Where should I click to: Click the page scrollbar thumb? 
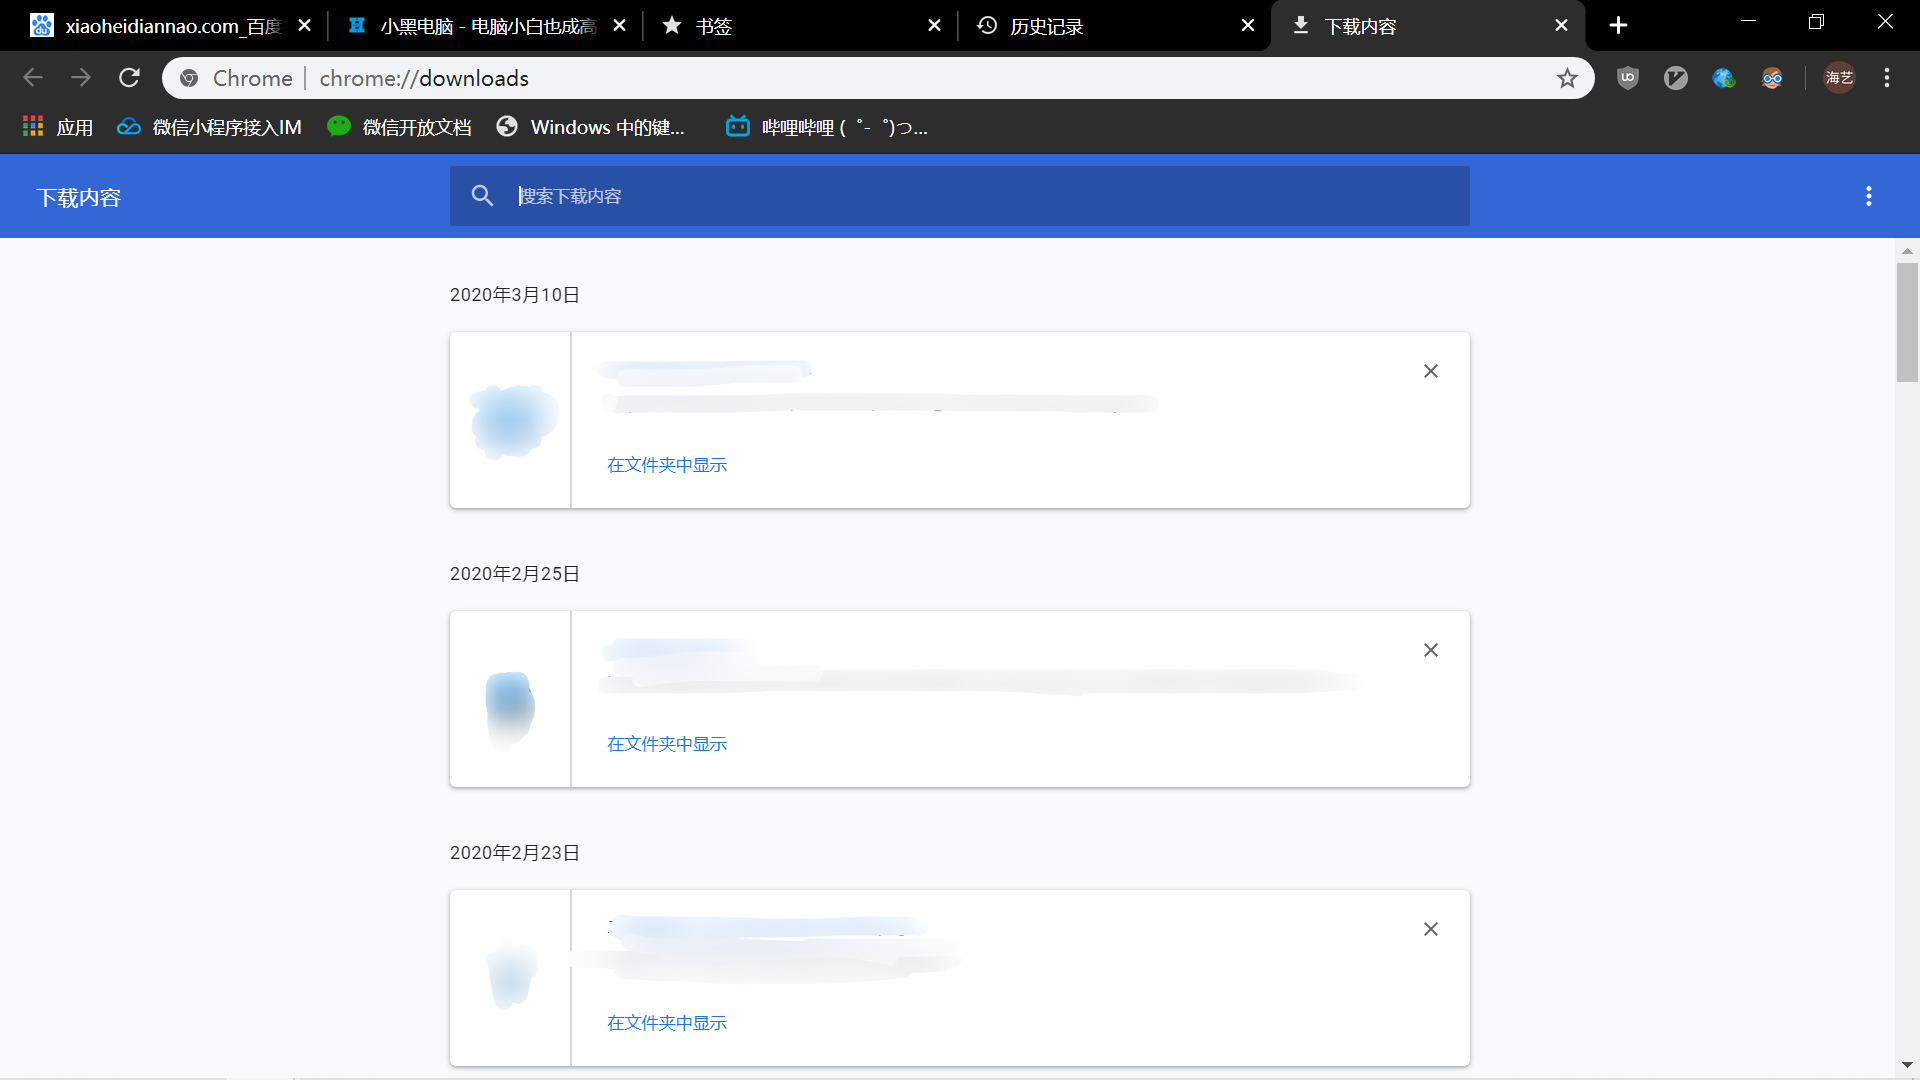(x=1907, y=322)
